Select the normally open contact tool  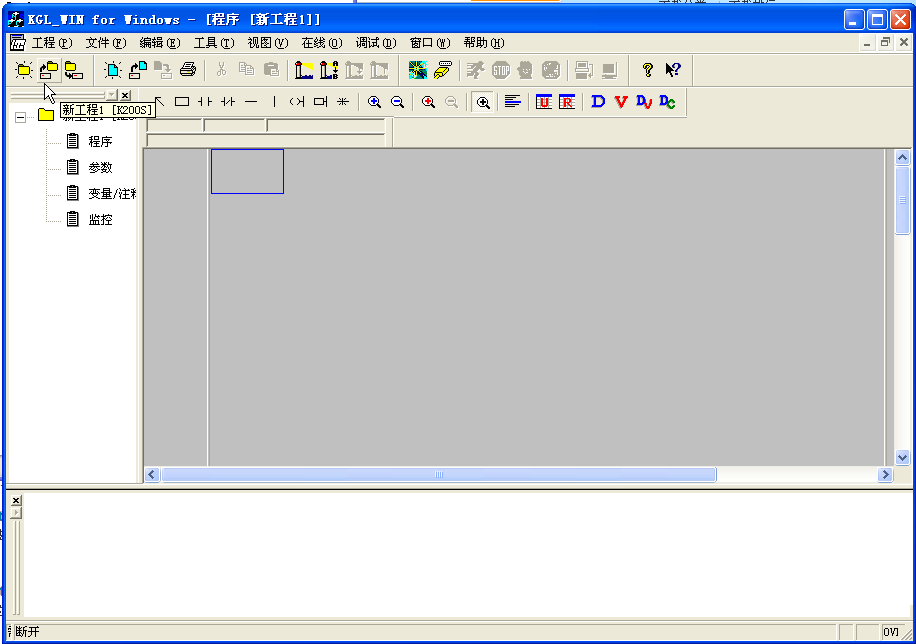point(204,102)
